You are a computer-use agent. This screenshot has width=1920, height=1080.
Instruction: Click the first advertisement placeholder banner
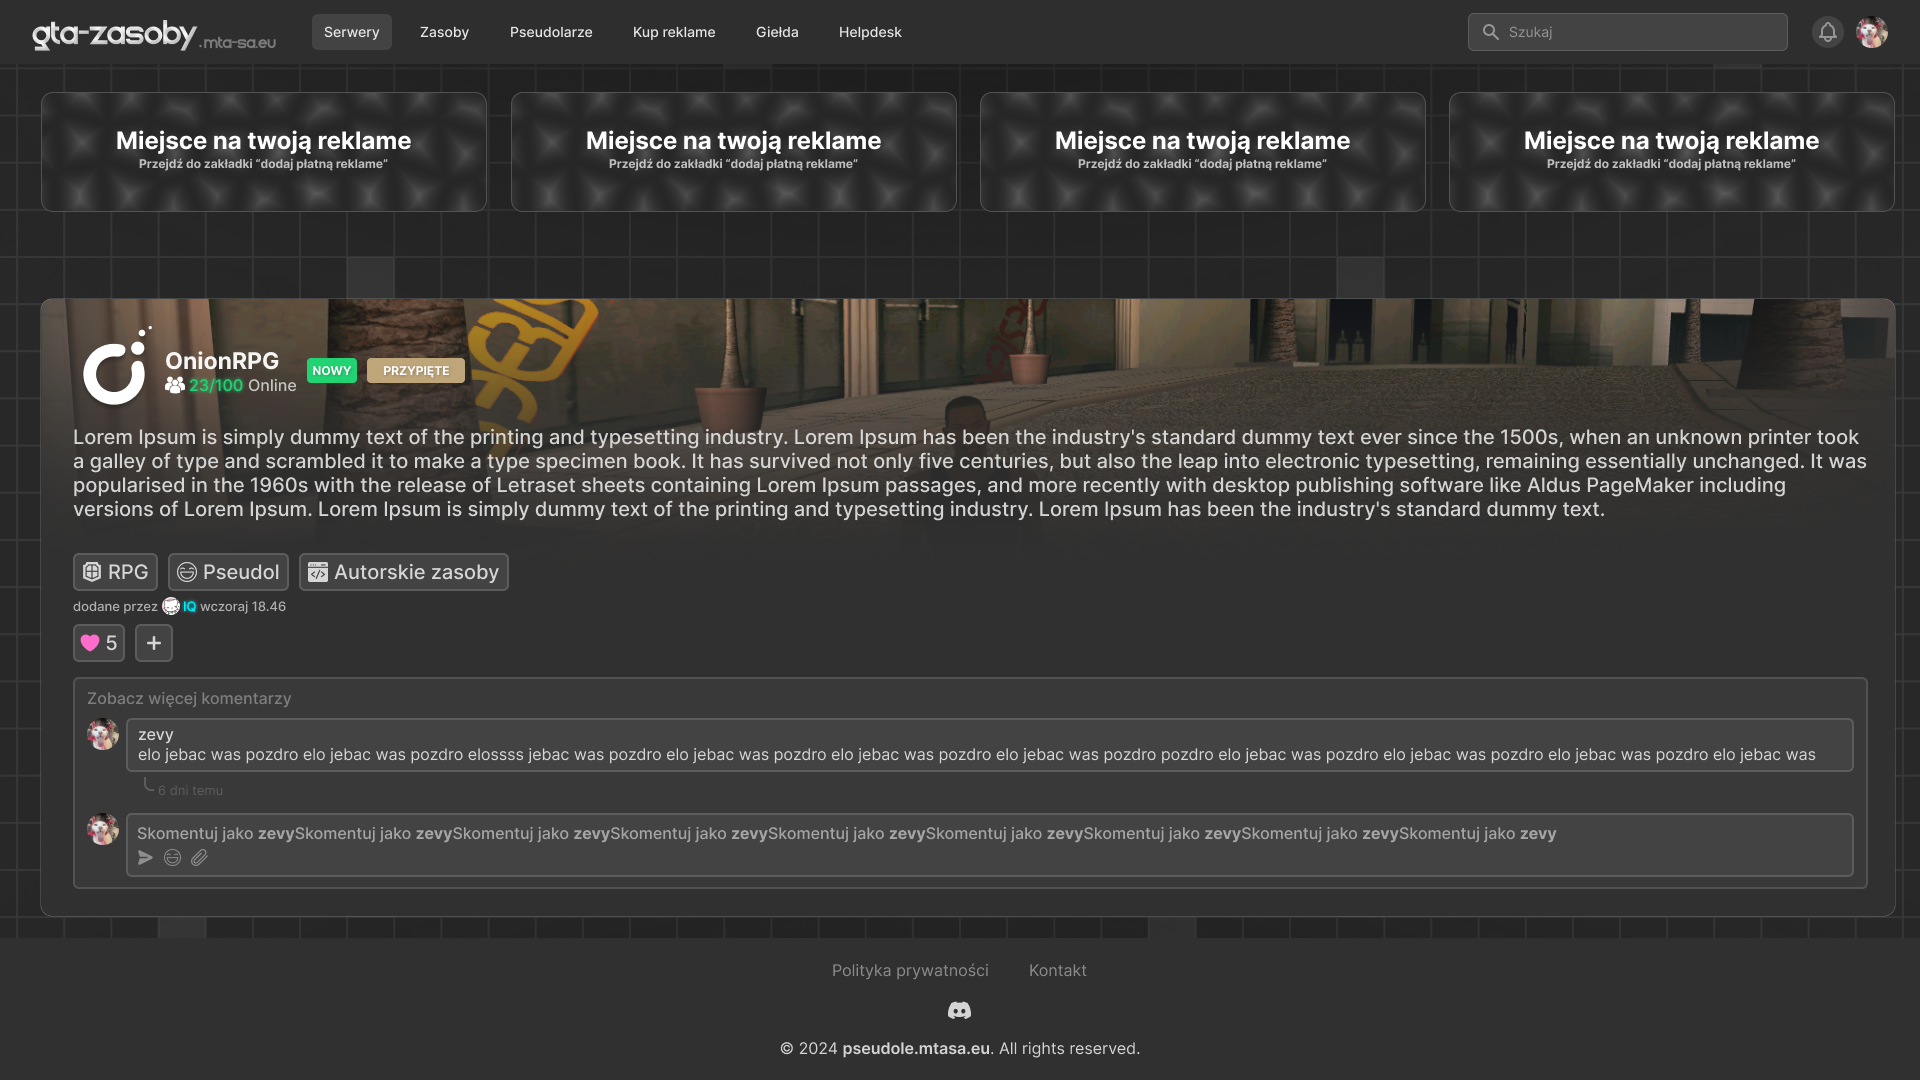[264, 152]
